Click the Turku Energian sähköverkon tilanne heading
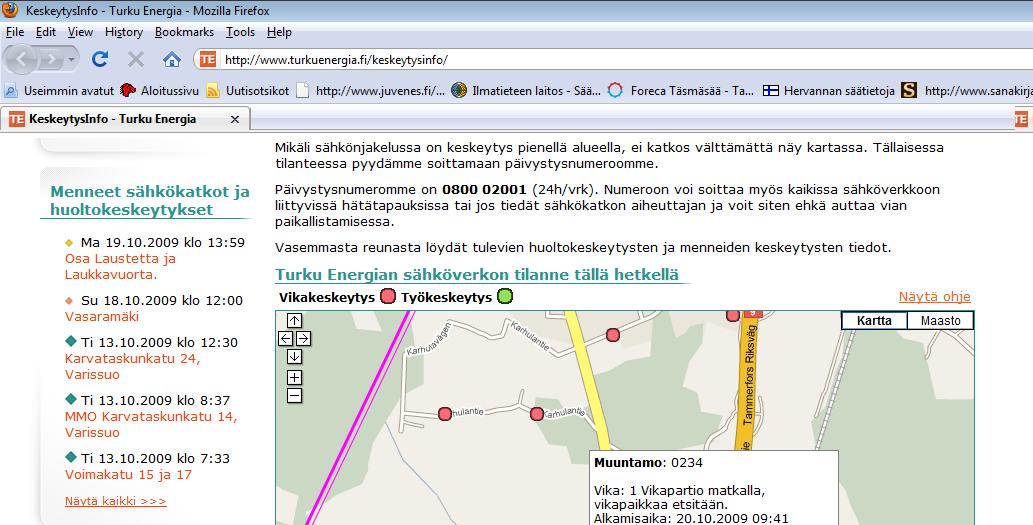This screenshot has width=1033, height=525. [x=477, y=275]
